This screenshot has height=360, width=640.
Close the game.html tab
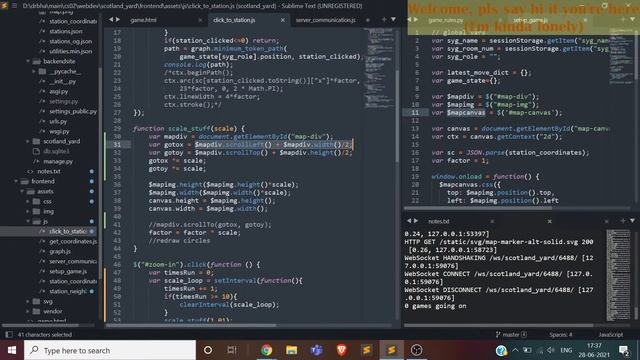200,20
